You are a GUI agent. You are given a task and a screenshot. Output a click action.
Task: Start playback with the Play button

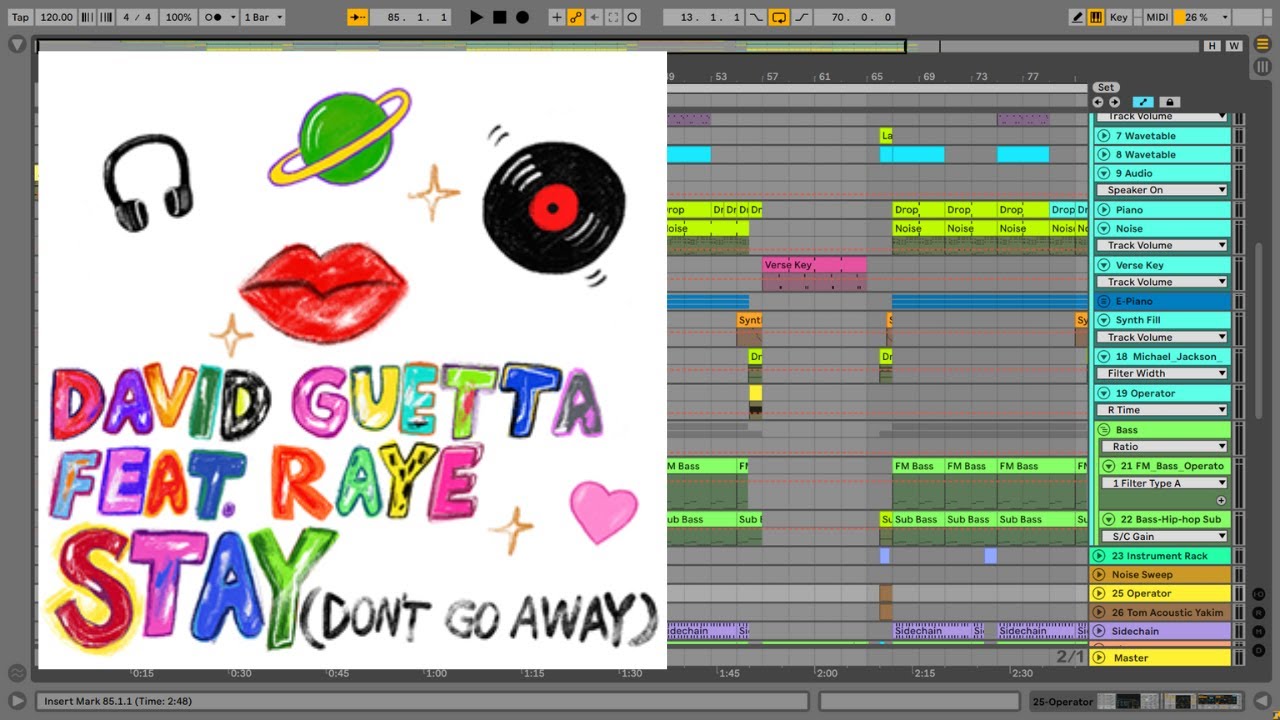coord(476,17)
